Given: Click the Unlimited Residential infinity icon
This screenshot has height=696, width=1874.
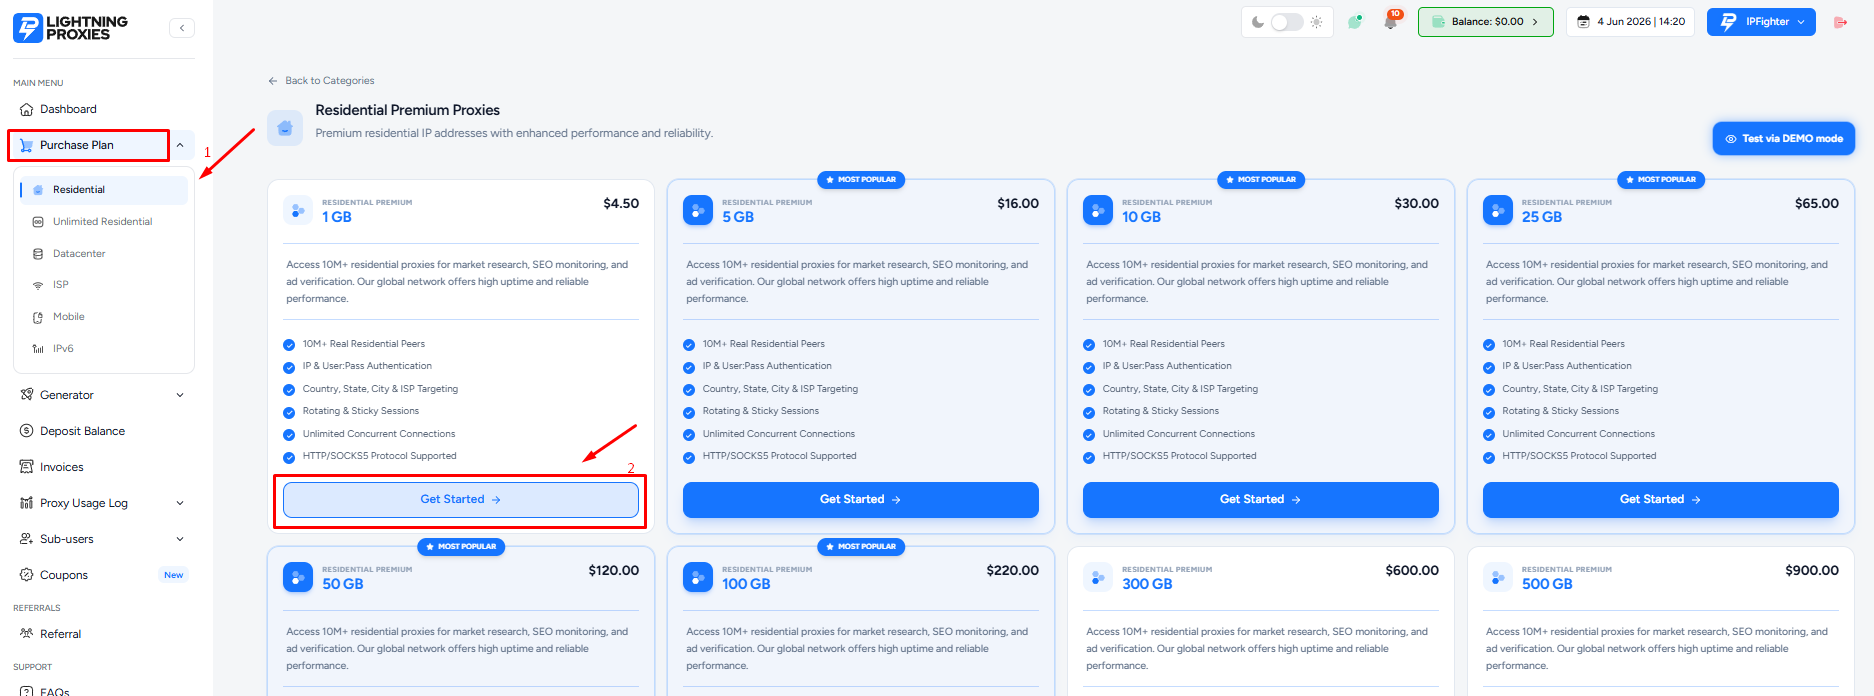Looking at the screenshot, I should (38, 222).
